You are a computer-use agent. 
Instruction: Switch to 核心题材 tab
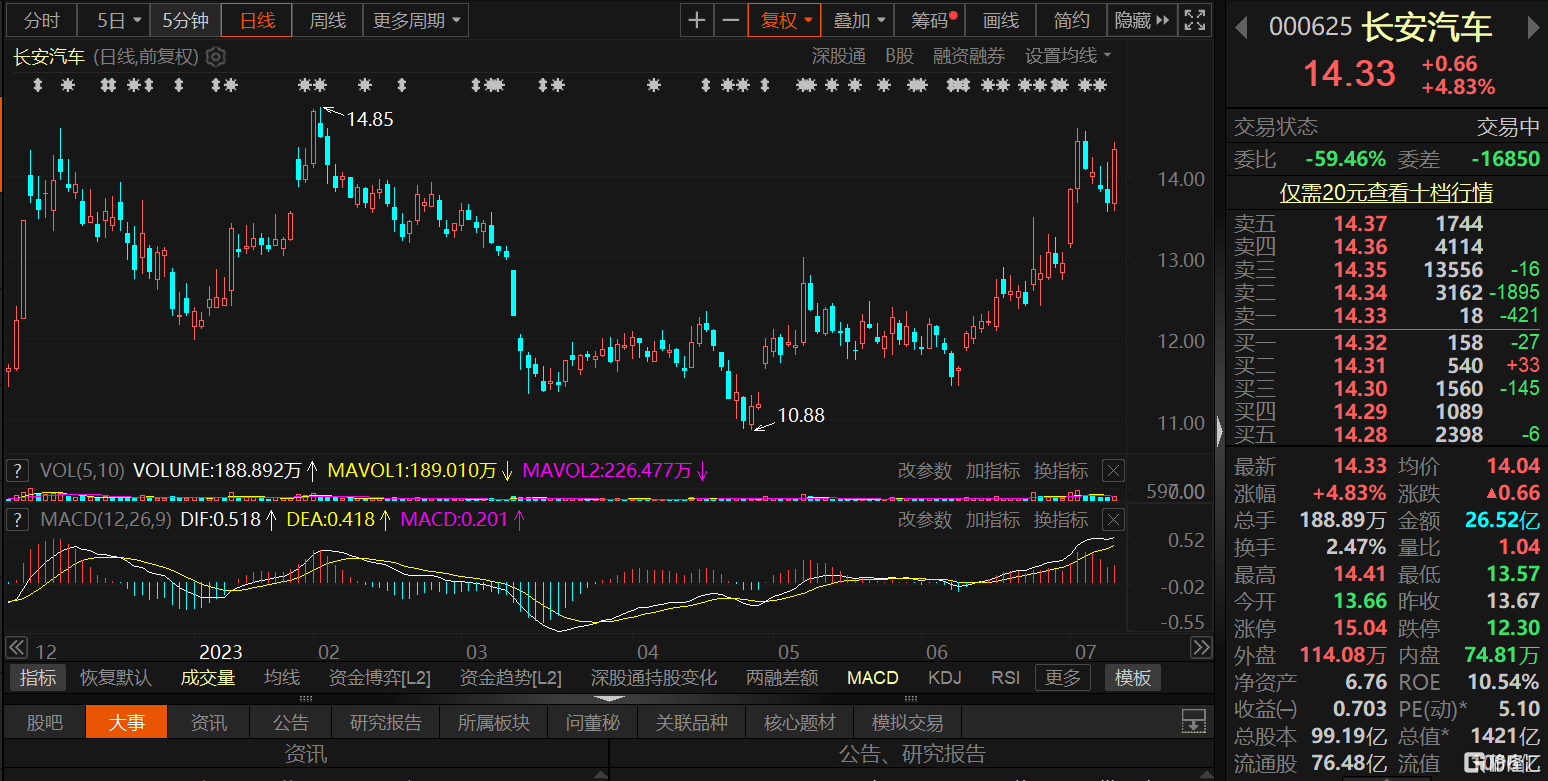point(799,722)
